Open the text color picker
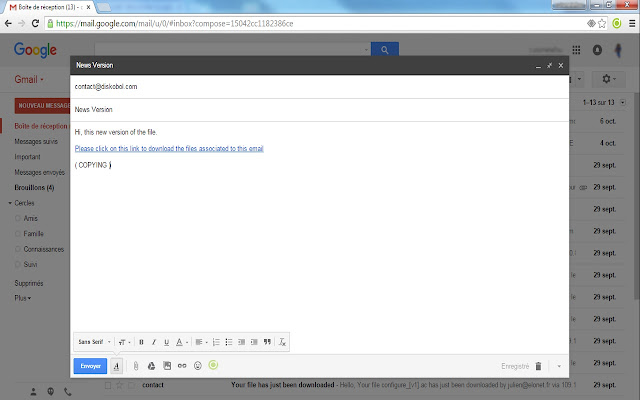640x400 pixels. (x=182, y=342)
